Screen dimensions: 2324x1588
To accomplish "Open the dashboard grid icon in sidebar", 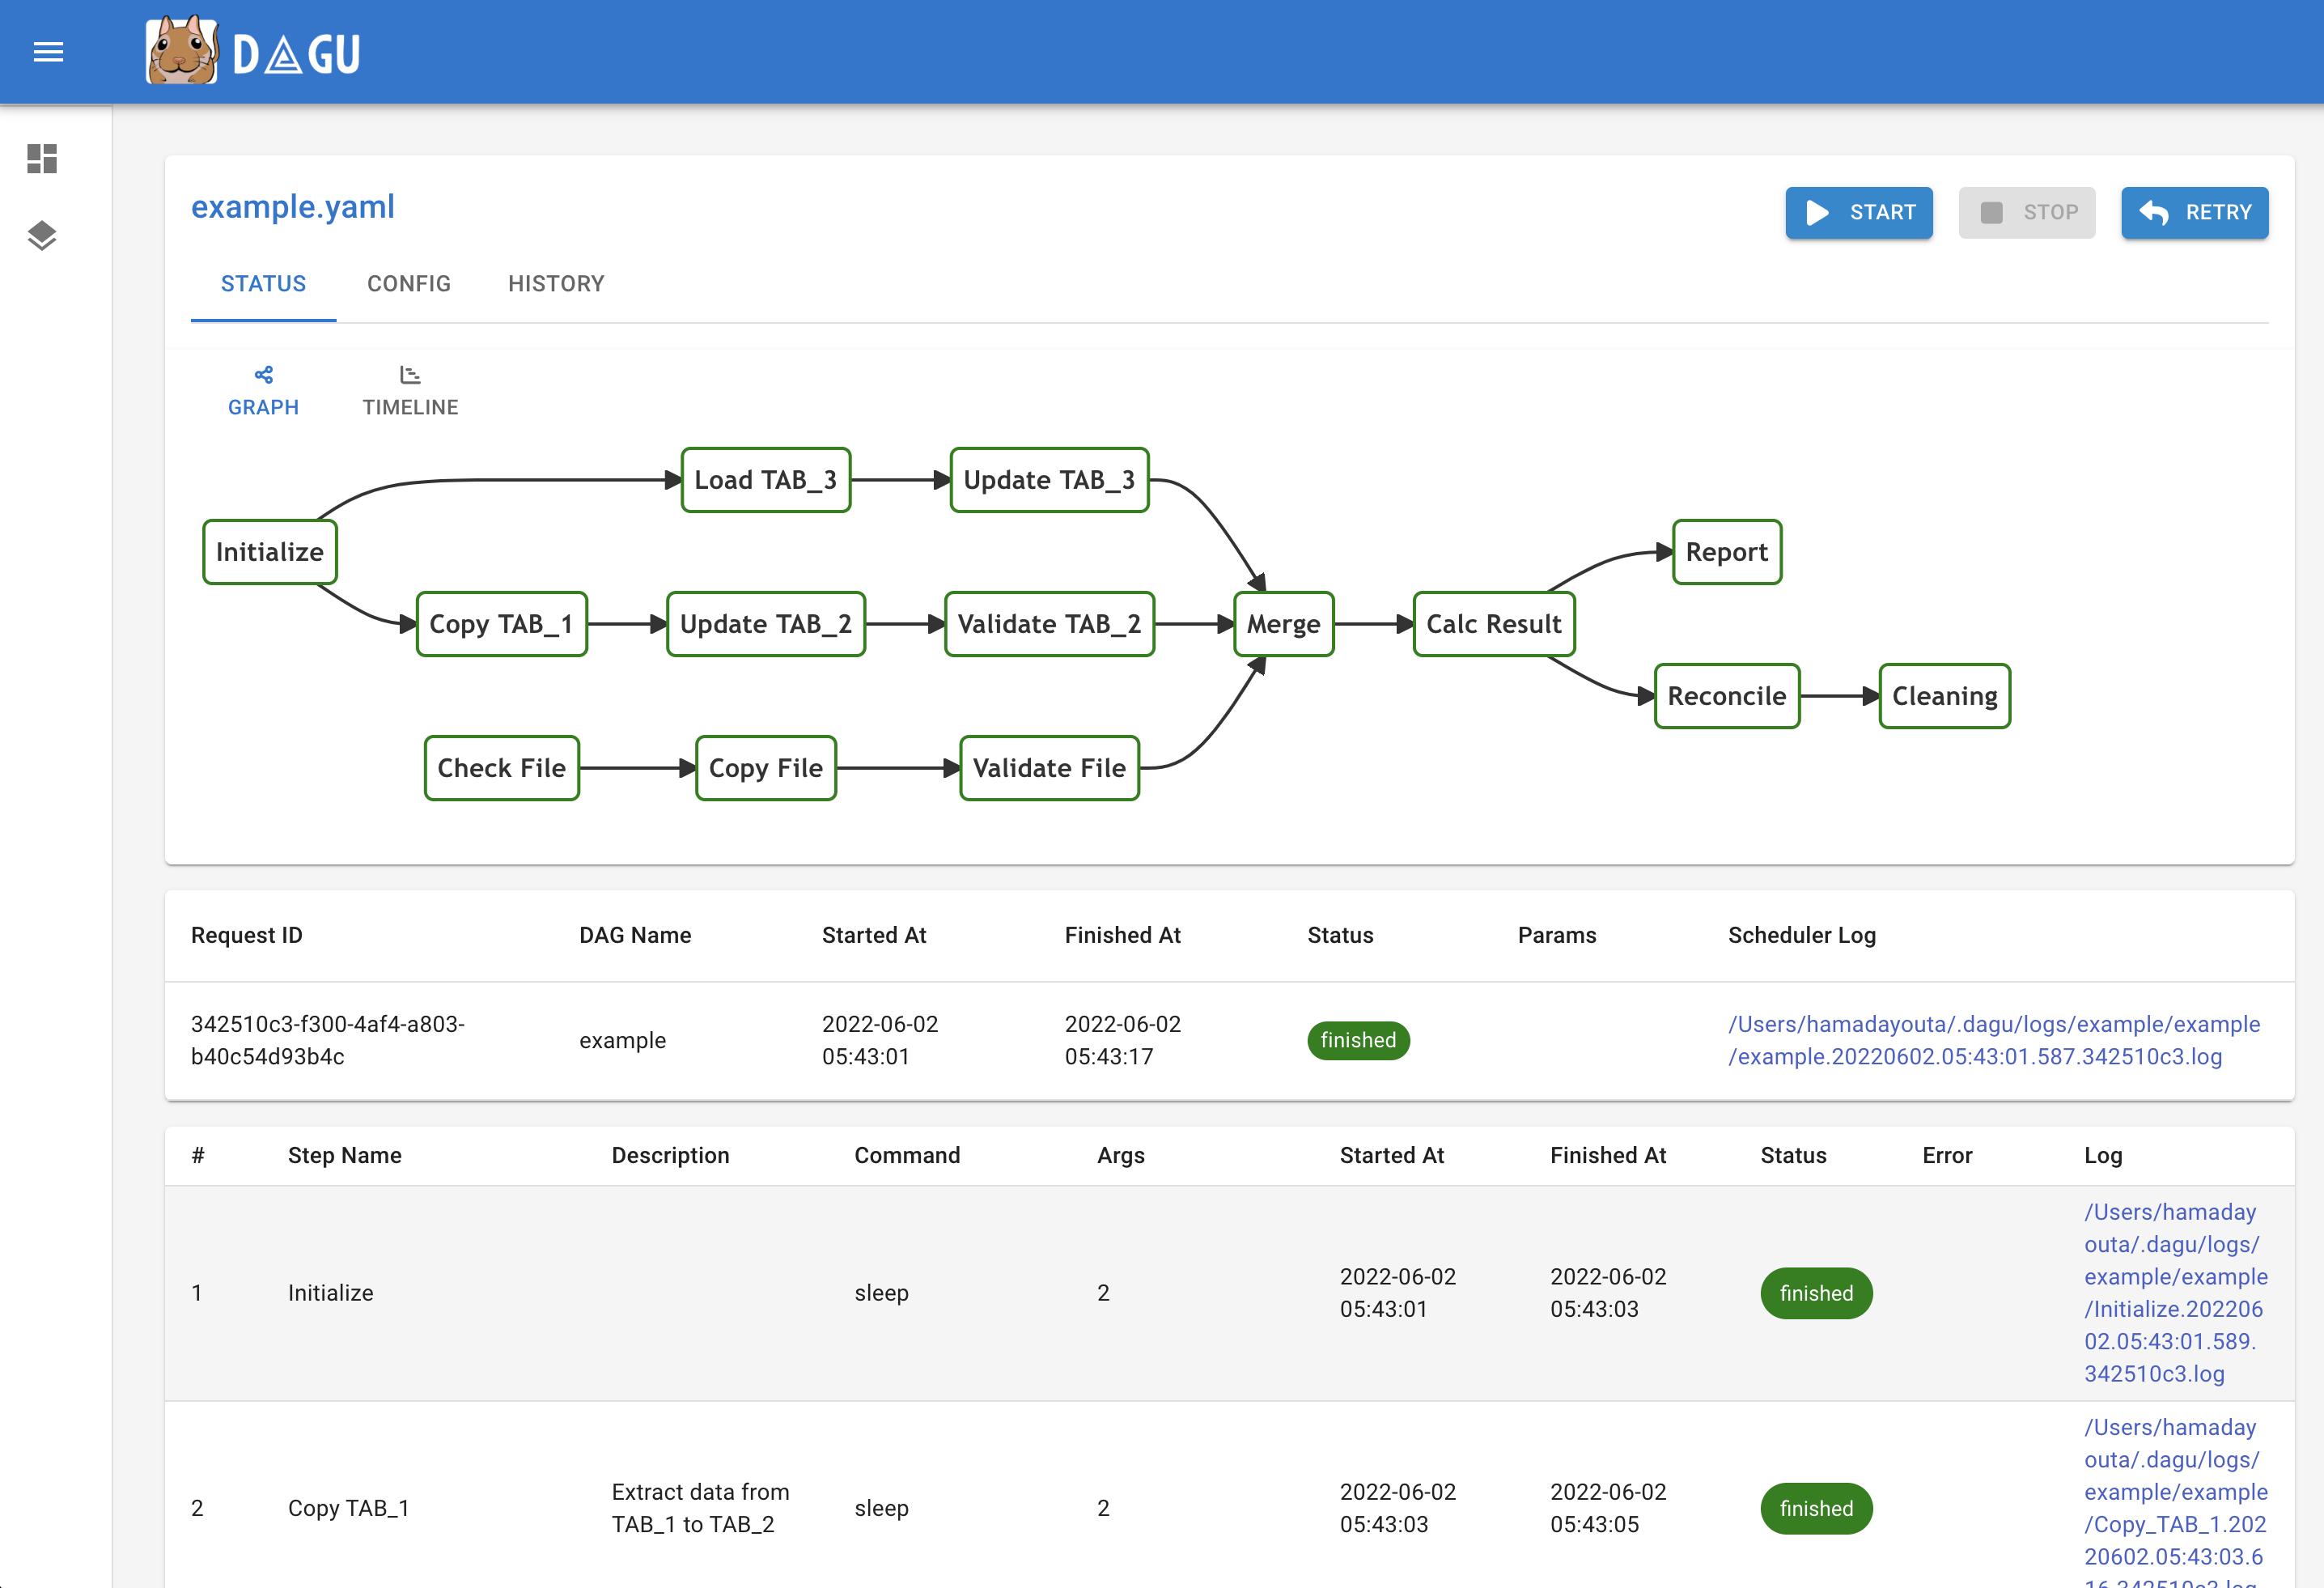I will point(42,158).
